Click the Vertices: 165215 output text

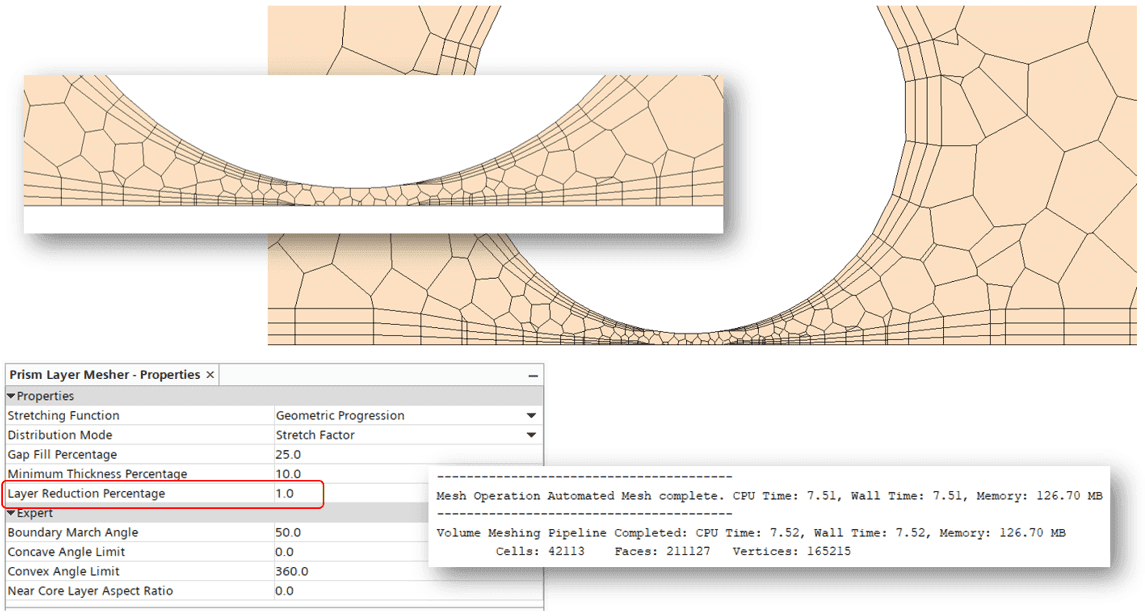792,551
